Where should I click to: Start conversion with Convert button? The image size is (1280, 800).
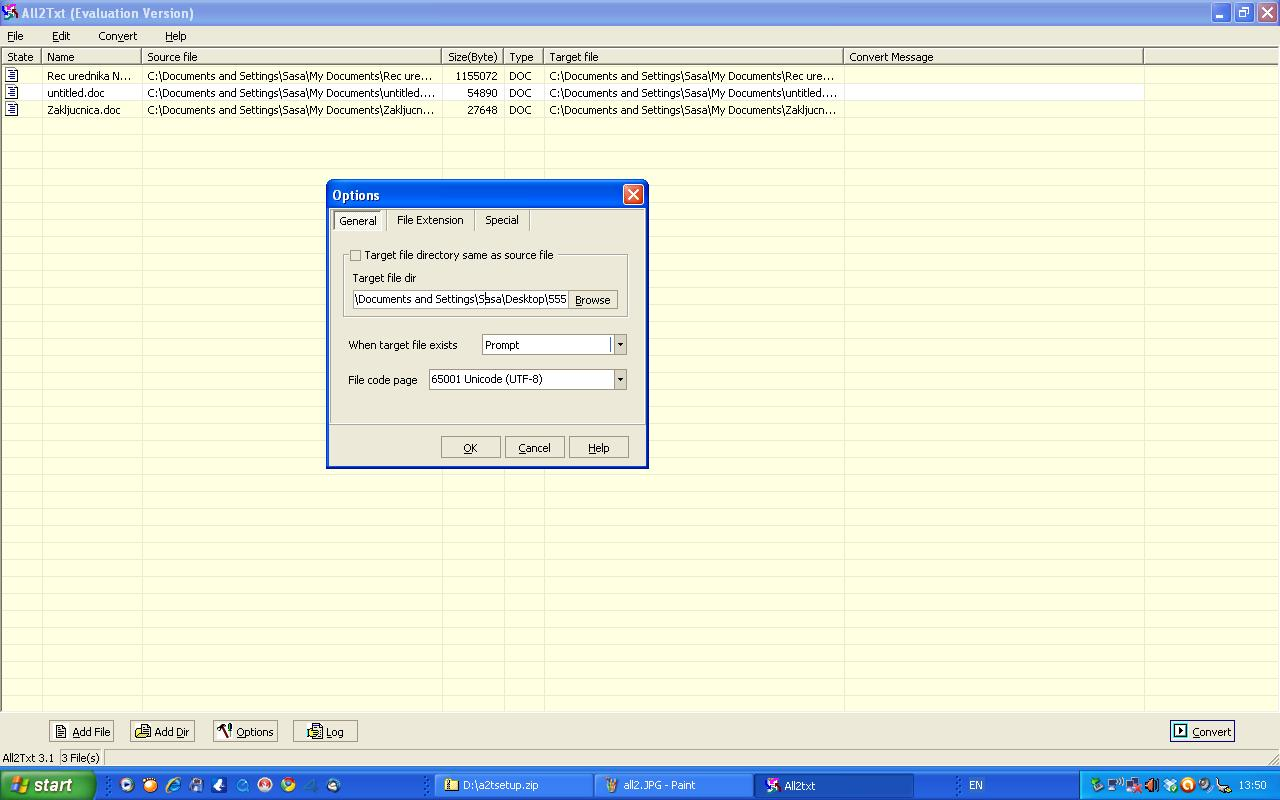(x=1202, y=731)
